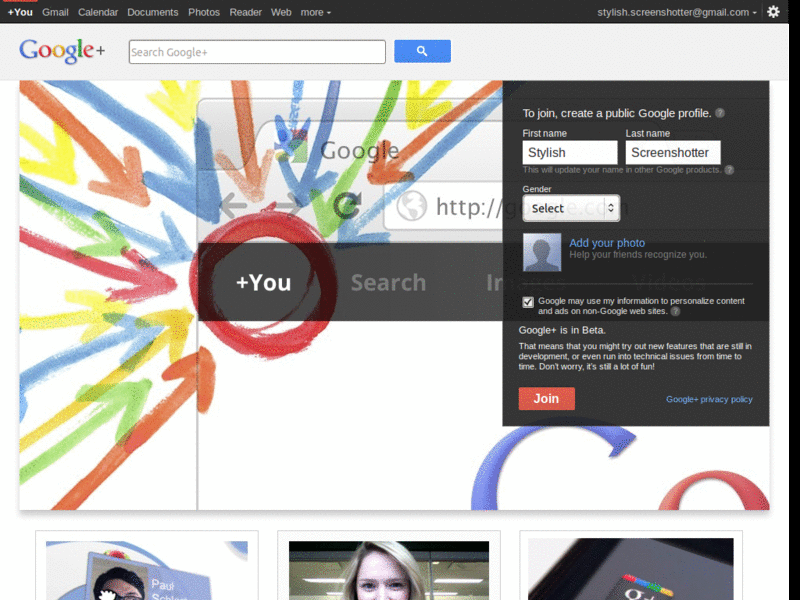Uncheck personalize content and ads checkbox
800x600 pixels.
(528, 302)
